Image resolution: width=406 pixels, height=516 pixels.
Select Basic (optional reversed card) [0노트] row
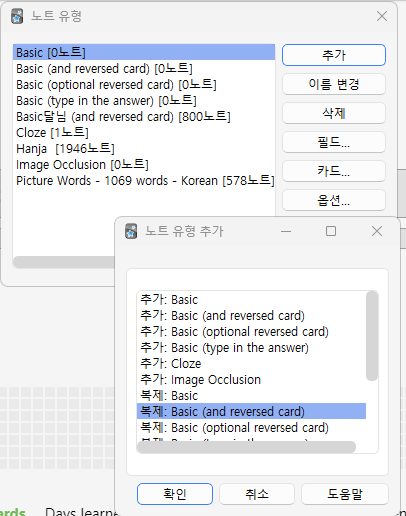pyautogui.click(x=144, y=84)
